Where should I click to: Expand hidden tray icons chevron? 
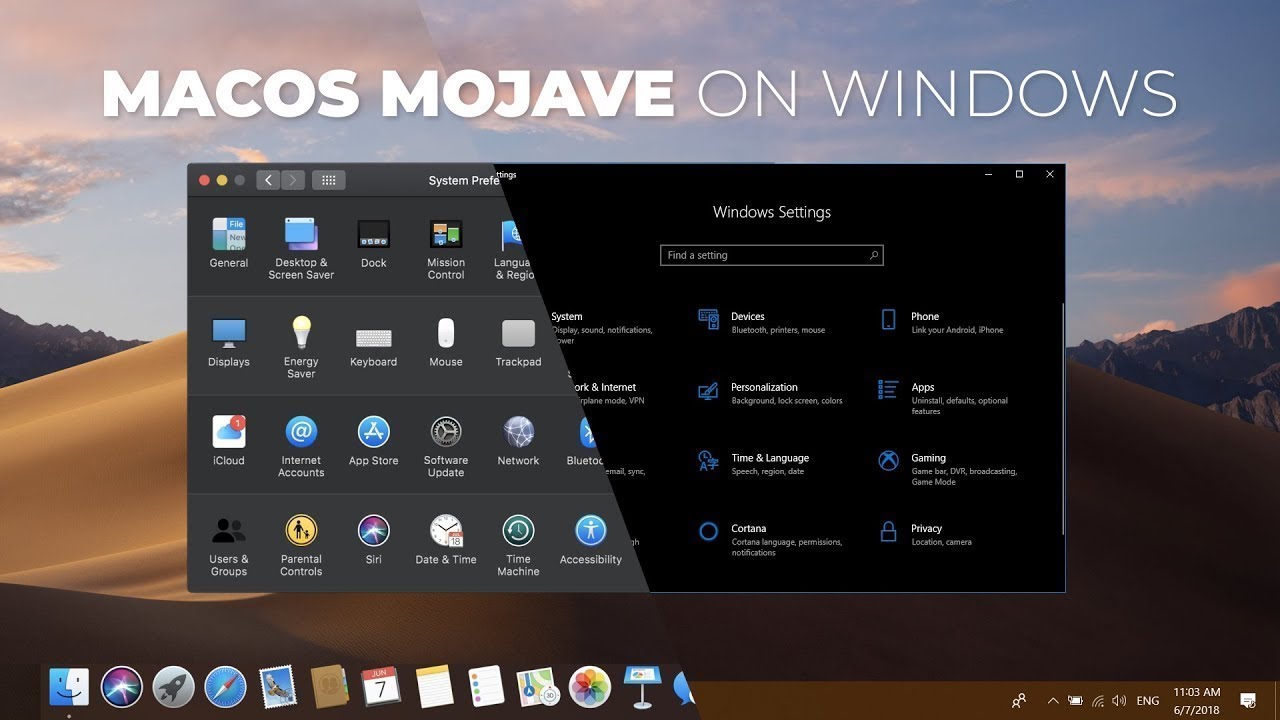[1052, 700]
